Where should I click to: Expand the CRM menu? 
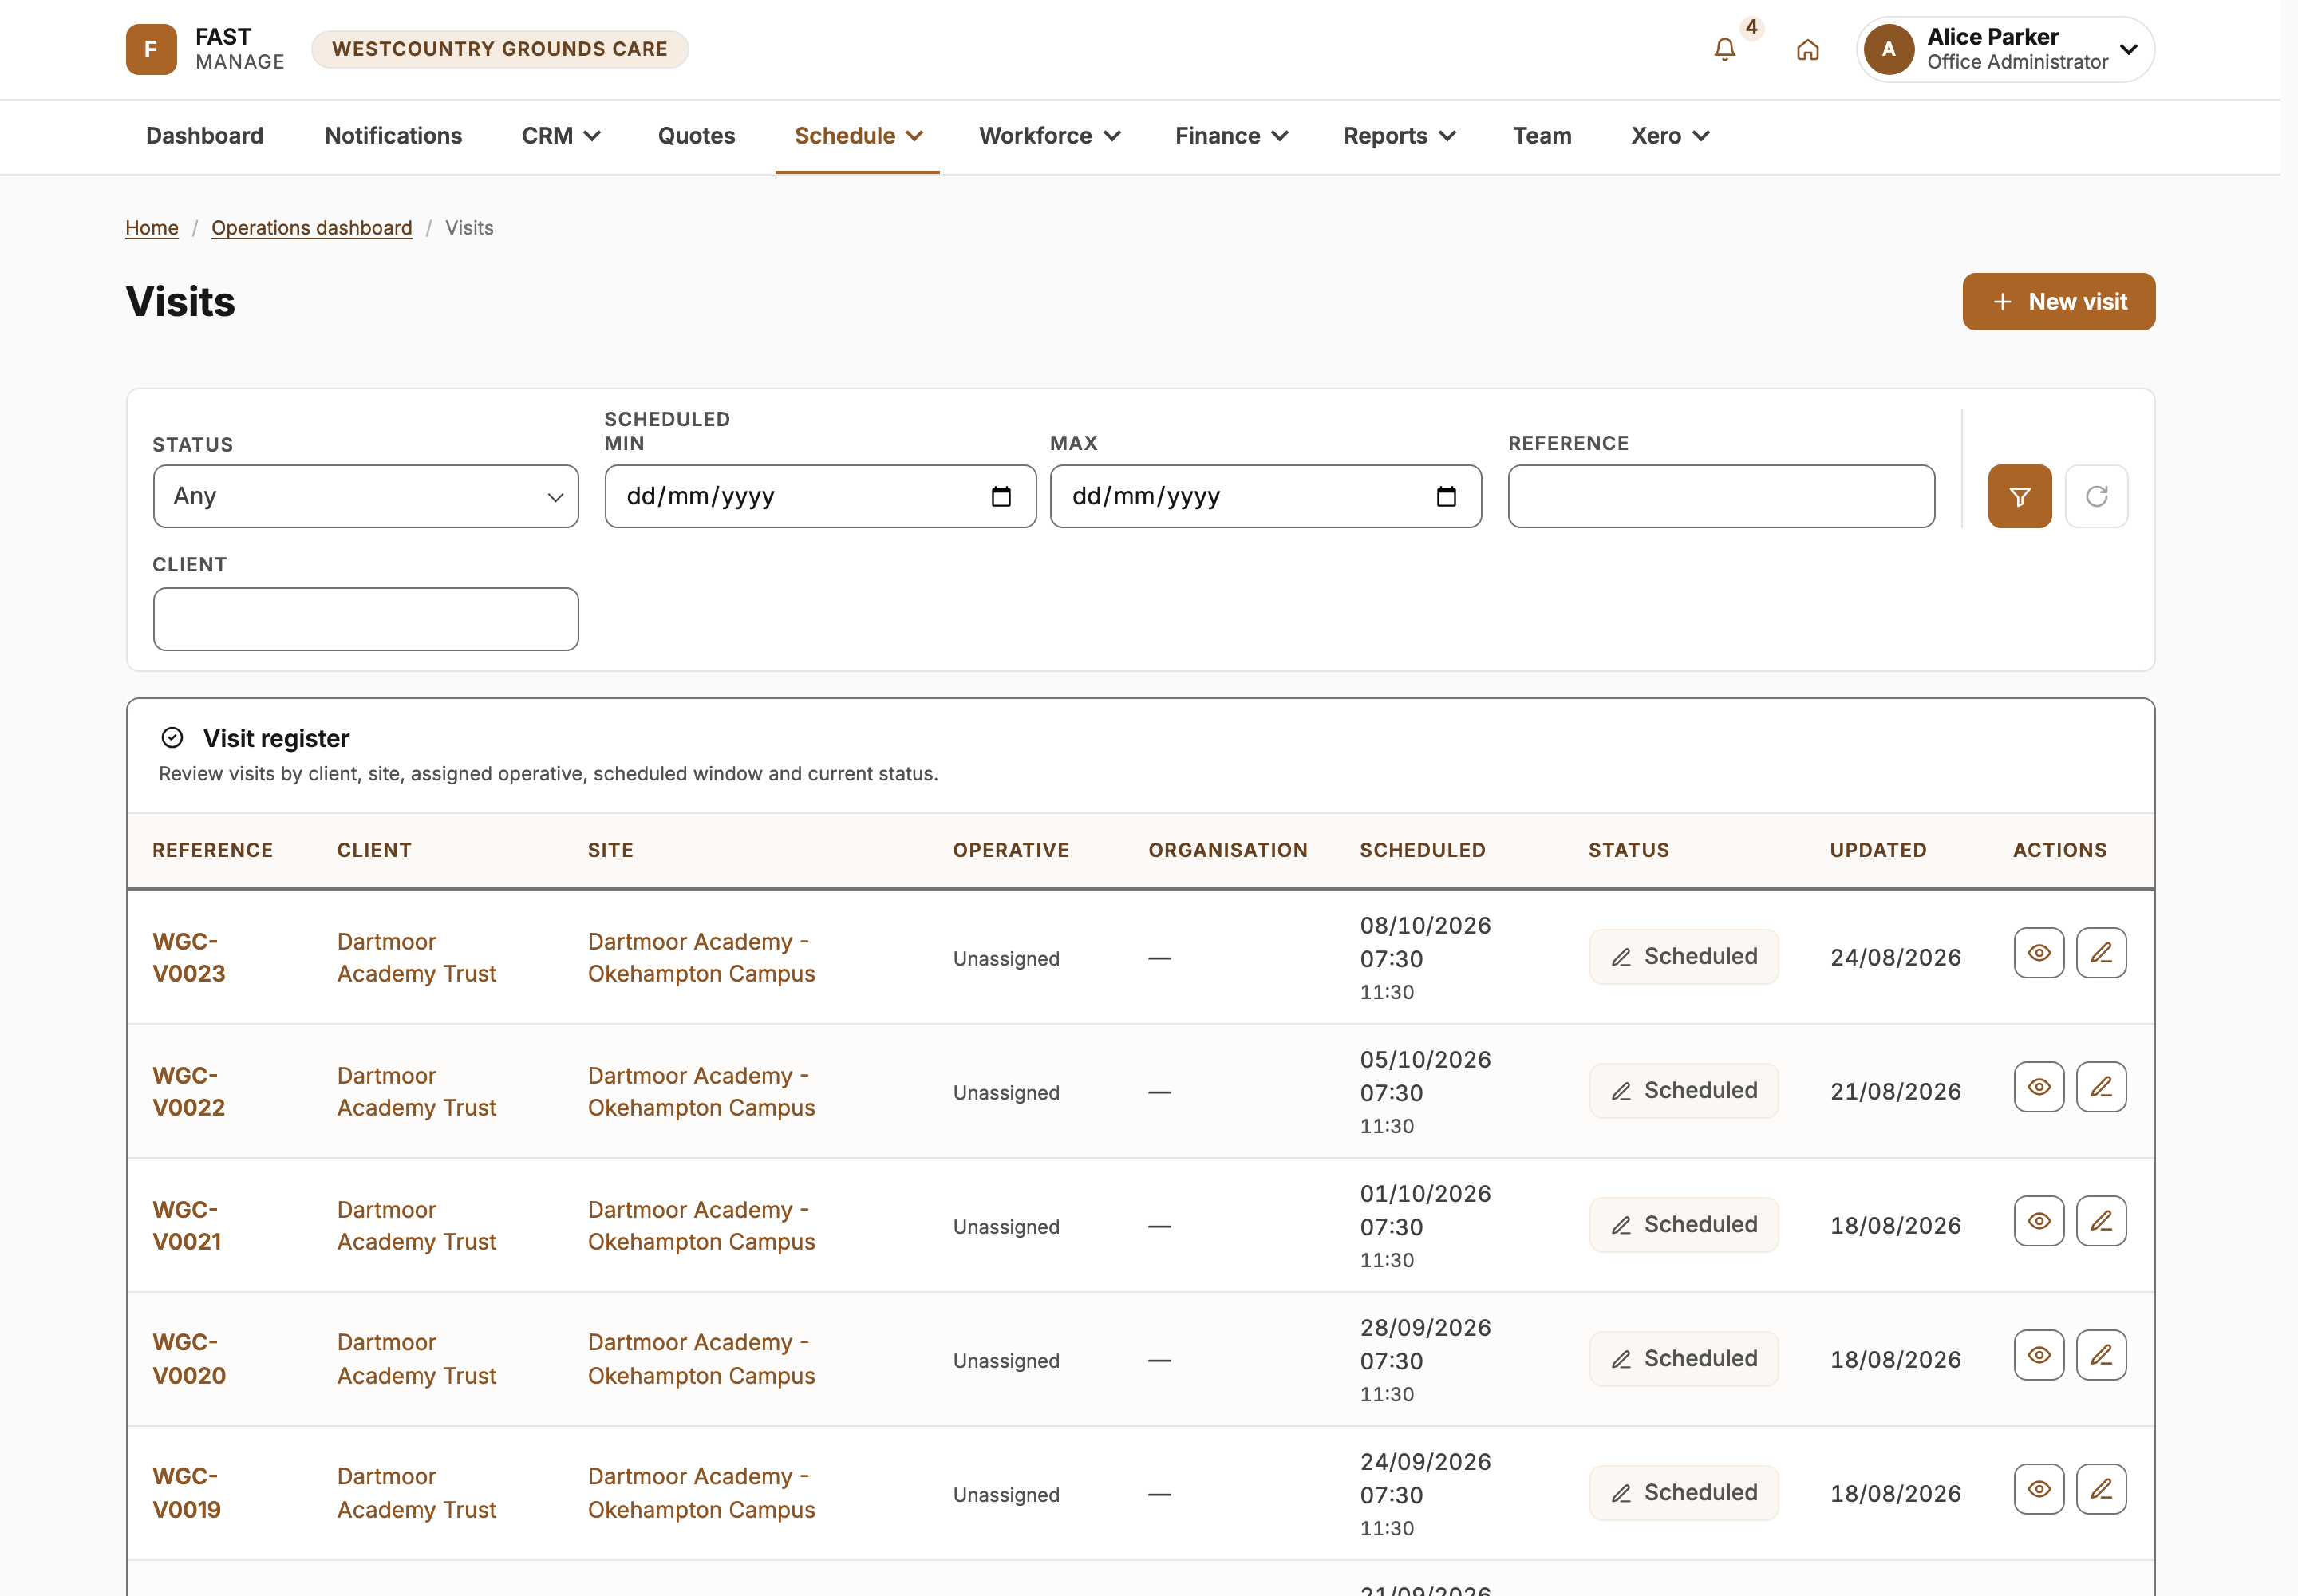(x=560, y=136)
